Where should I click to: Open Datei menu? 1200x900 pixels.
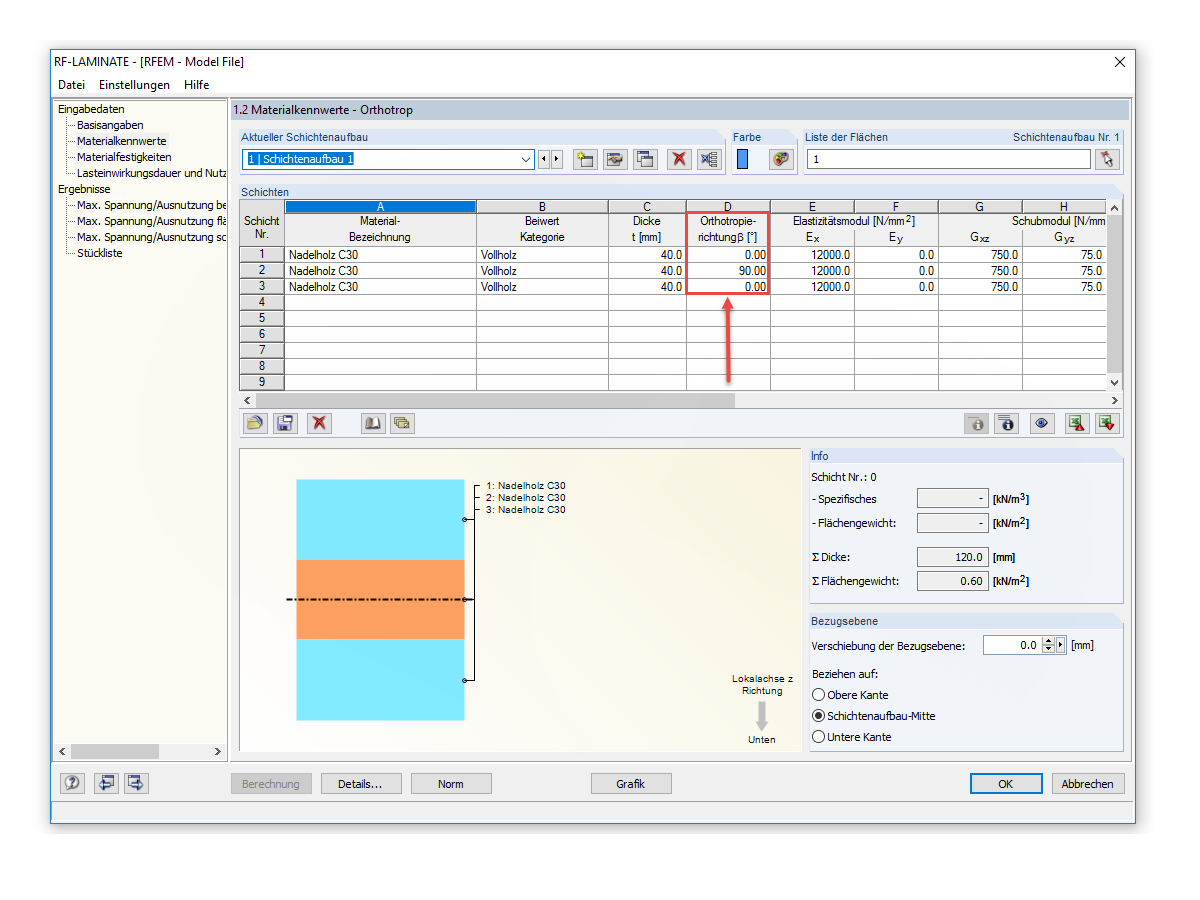pos(72,85)
